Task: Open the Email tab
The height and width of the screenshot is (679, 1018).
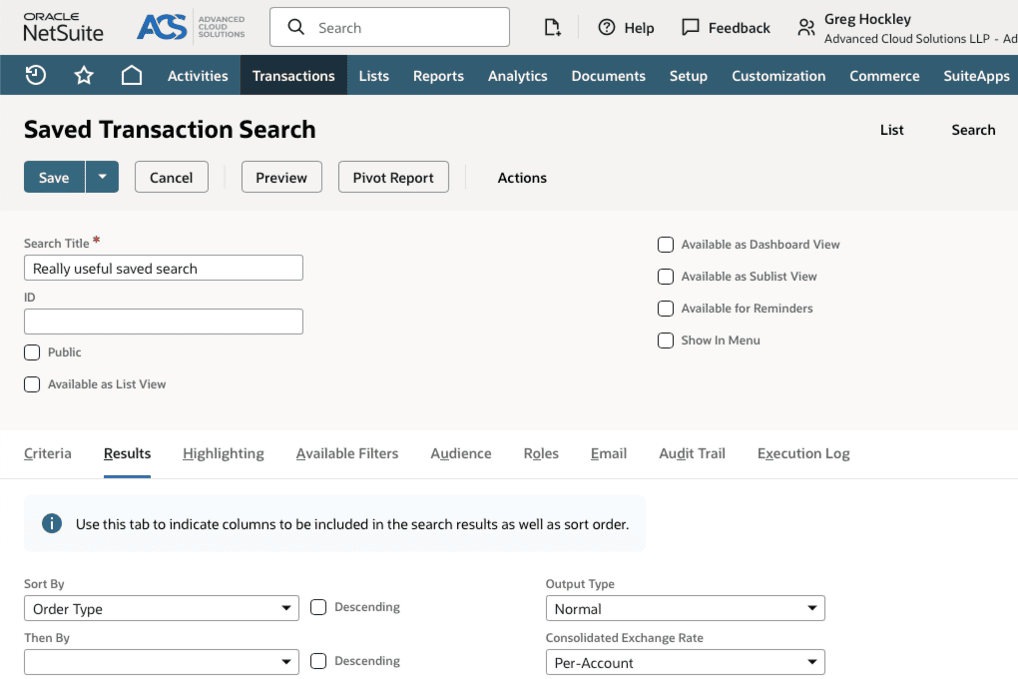Action: (x=609, y=453)
